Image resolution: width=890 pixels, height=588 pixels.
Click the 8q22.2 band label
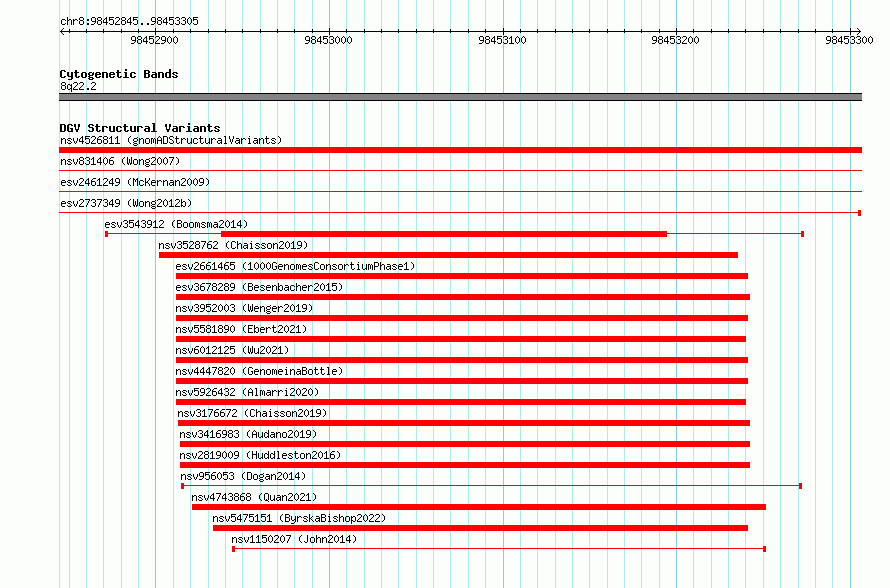[78, 86]
